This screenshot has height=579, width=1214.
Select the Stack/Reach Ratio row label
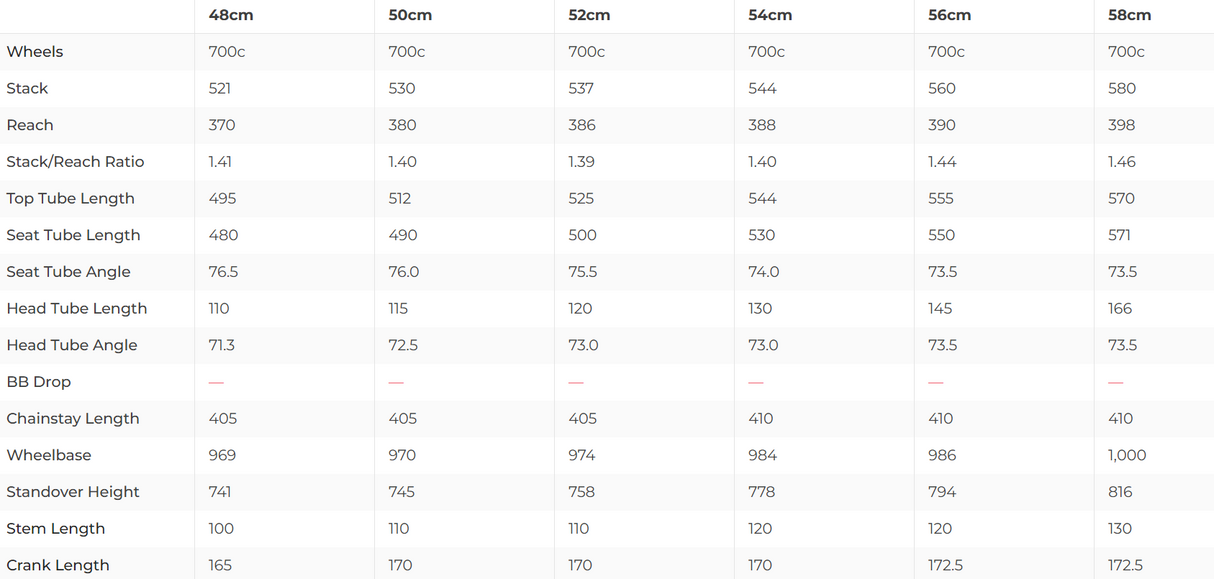(75, 162)
